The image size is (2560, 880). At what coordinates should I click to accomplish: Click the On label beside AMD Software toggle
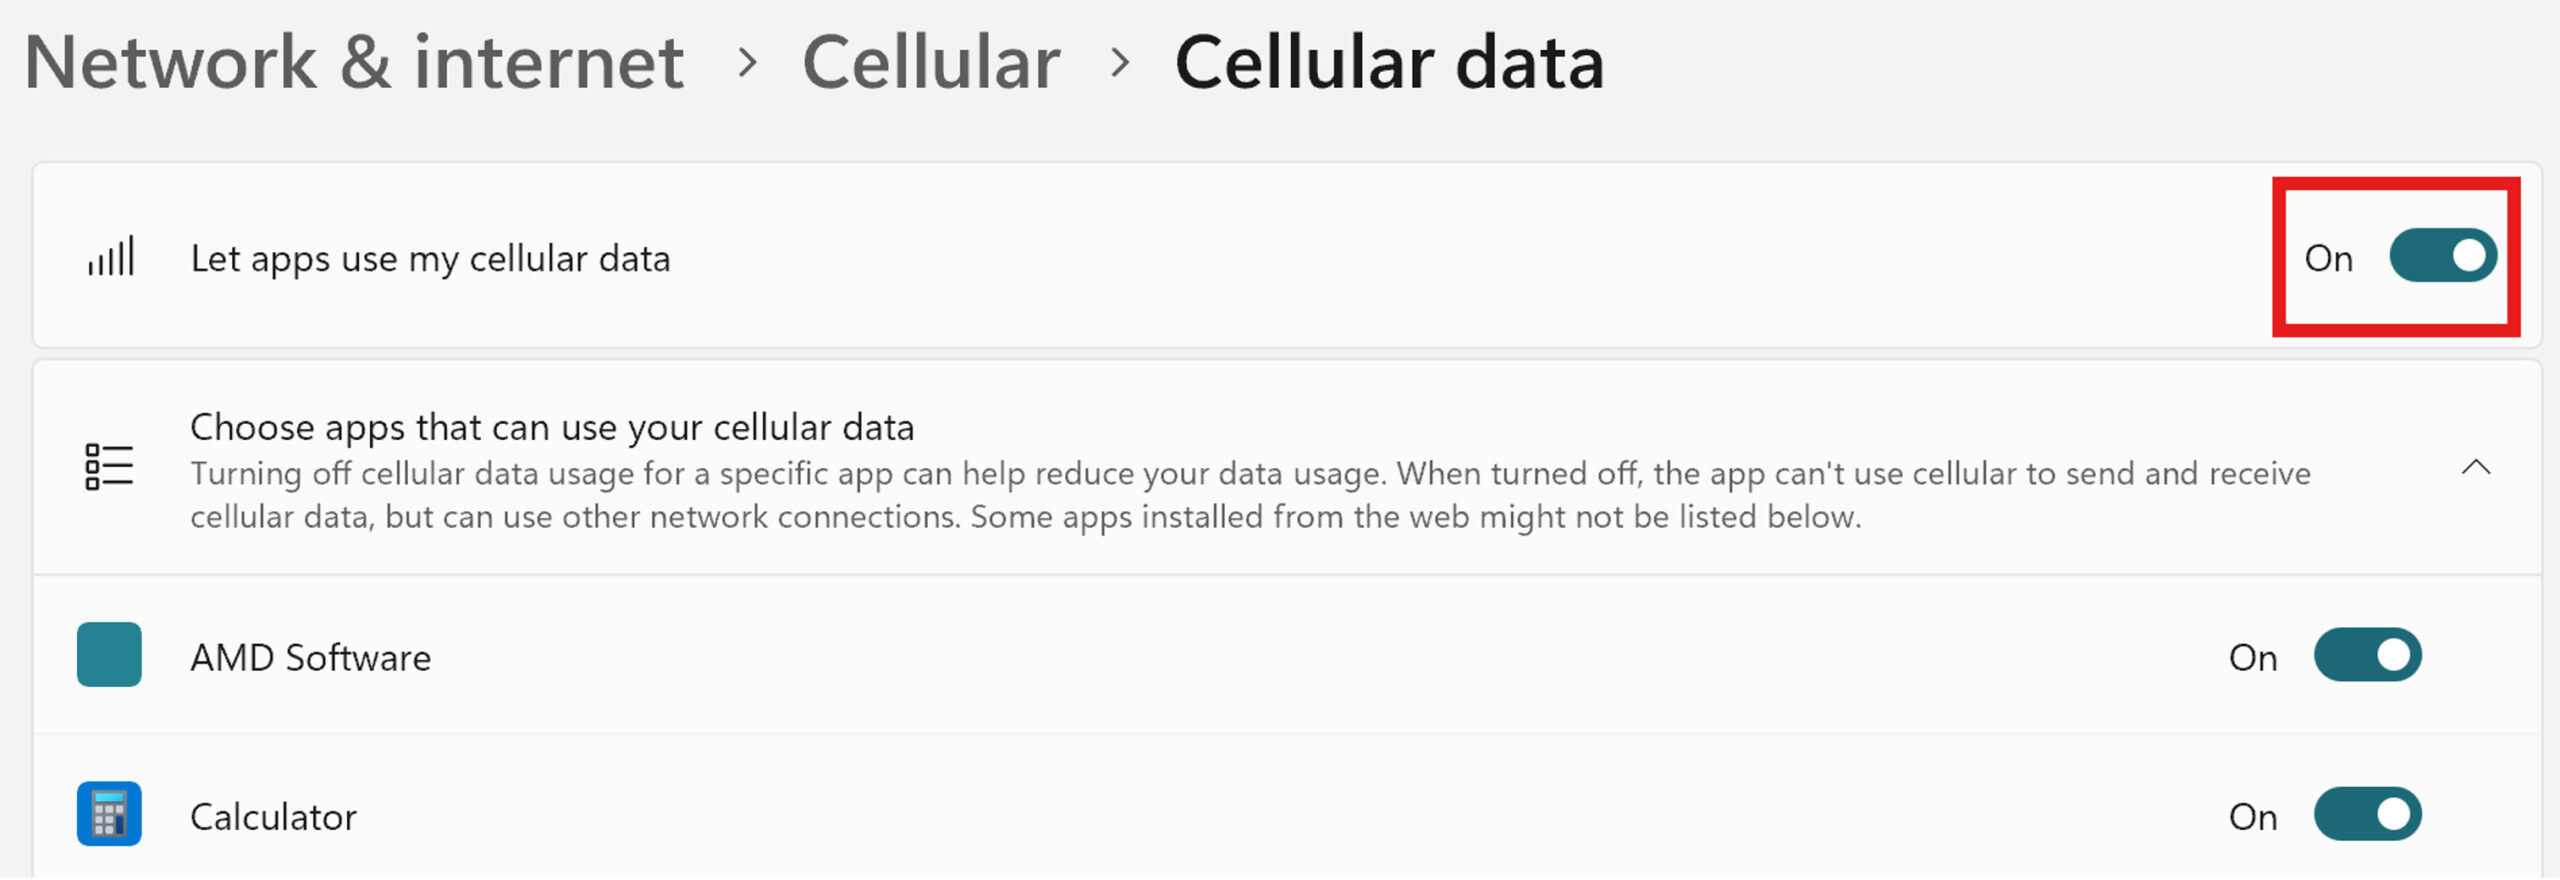2252,658
